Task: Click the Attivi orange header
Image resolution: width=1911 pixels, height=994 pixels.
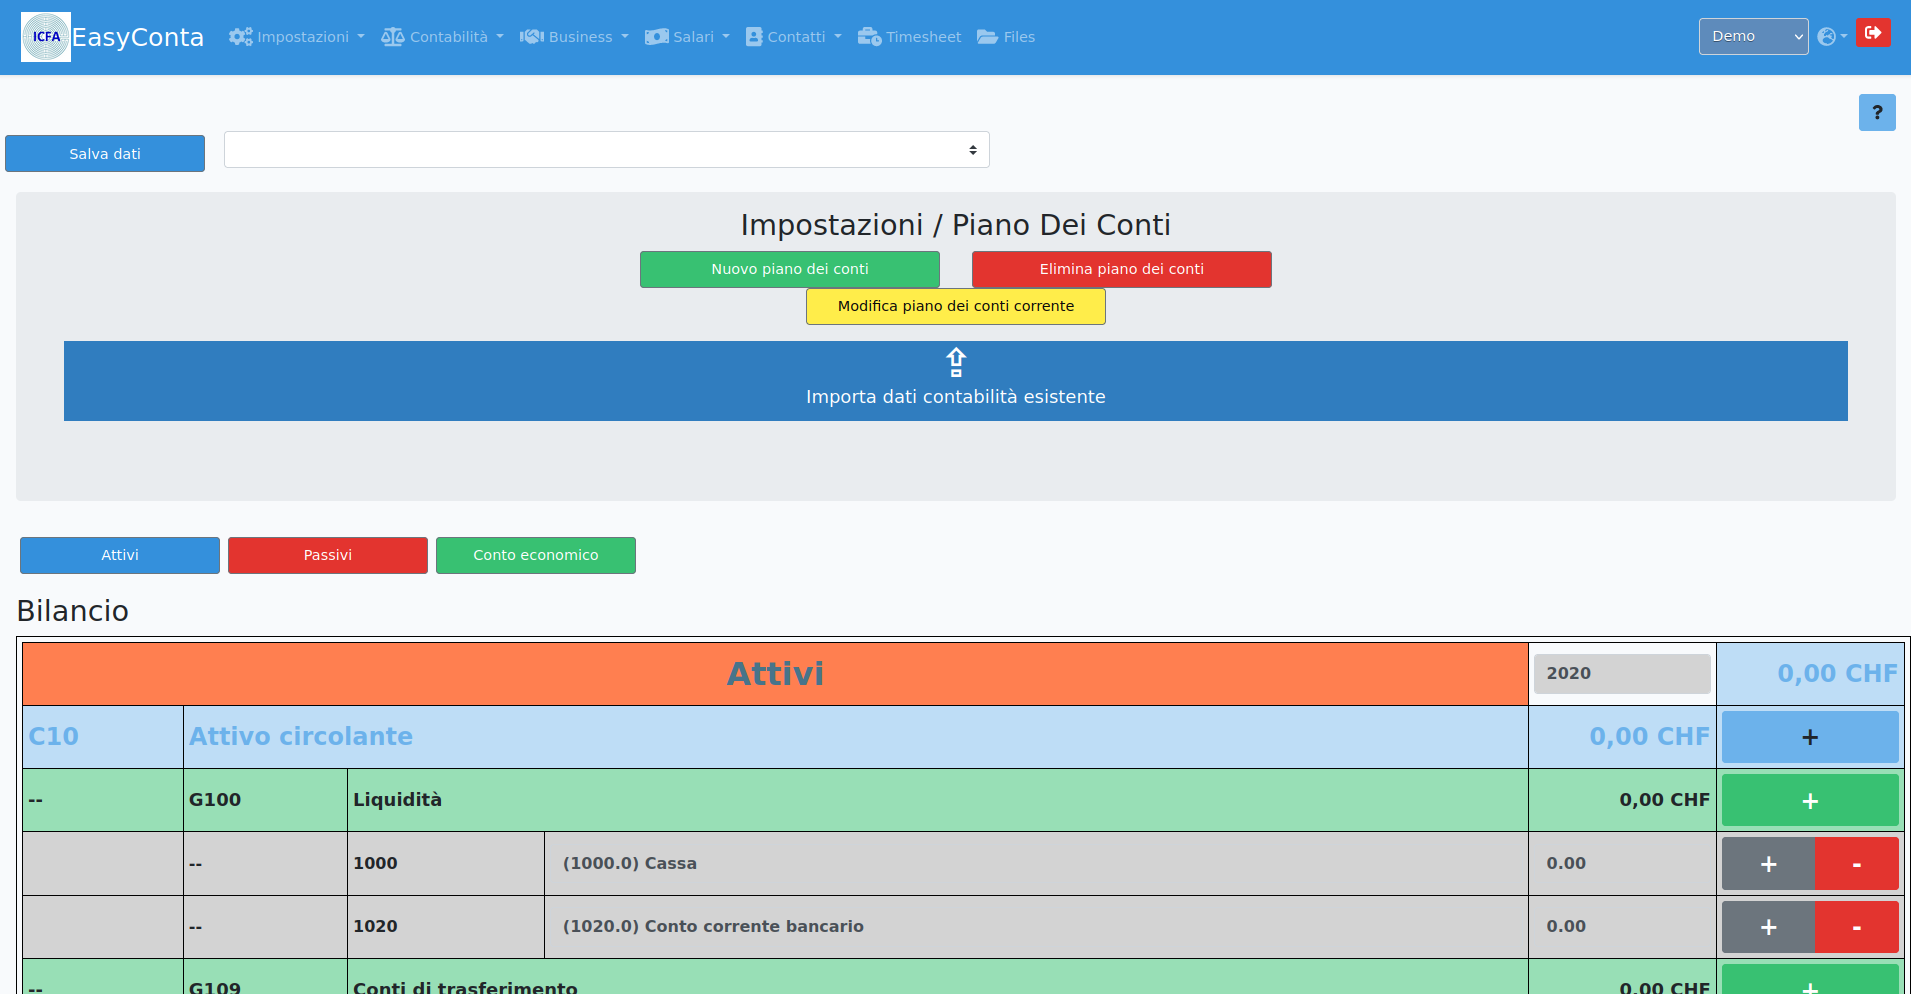Action: [x=775, y=674]
